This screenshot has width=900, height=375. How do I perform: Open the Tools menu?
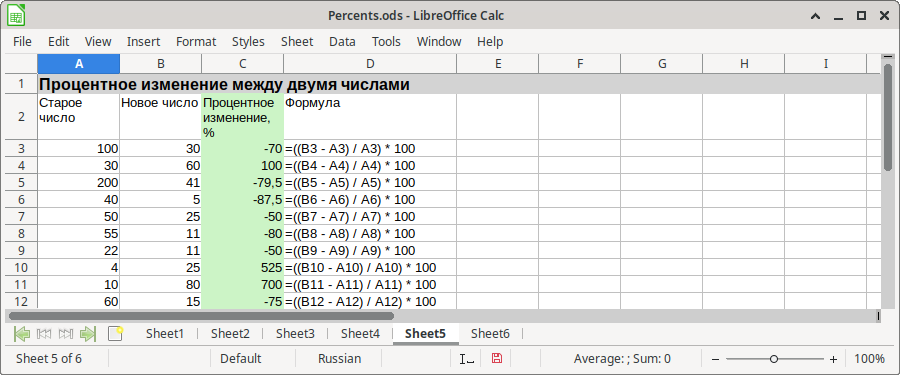(386, 41)
